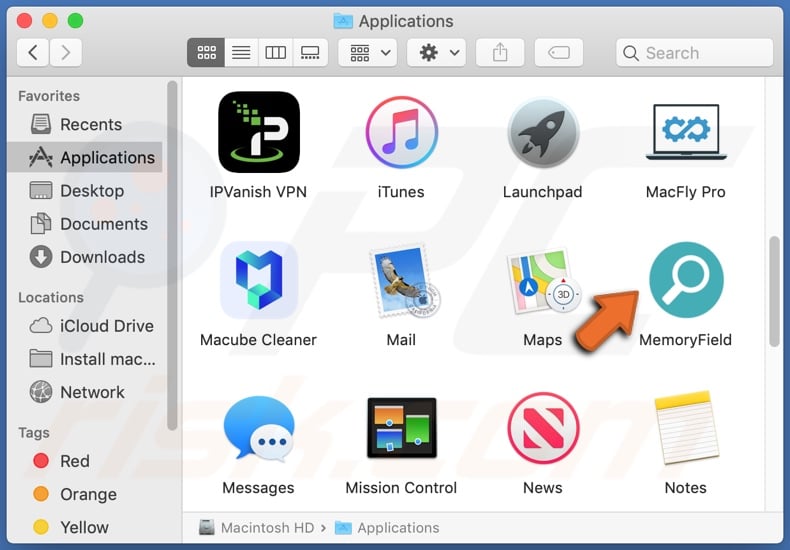The width and height of the screenshot is (790, 550).
Task: Click Macintosh HD in the path bar
Action: coord(256,528)
